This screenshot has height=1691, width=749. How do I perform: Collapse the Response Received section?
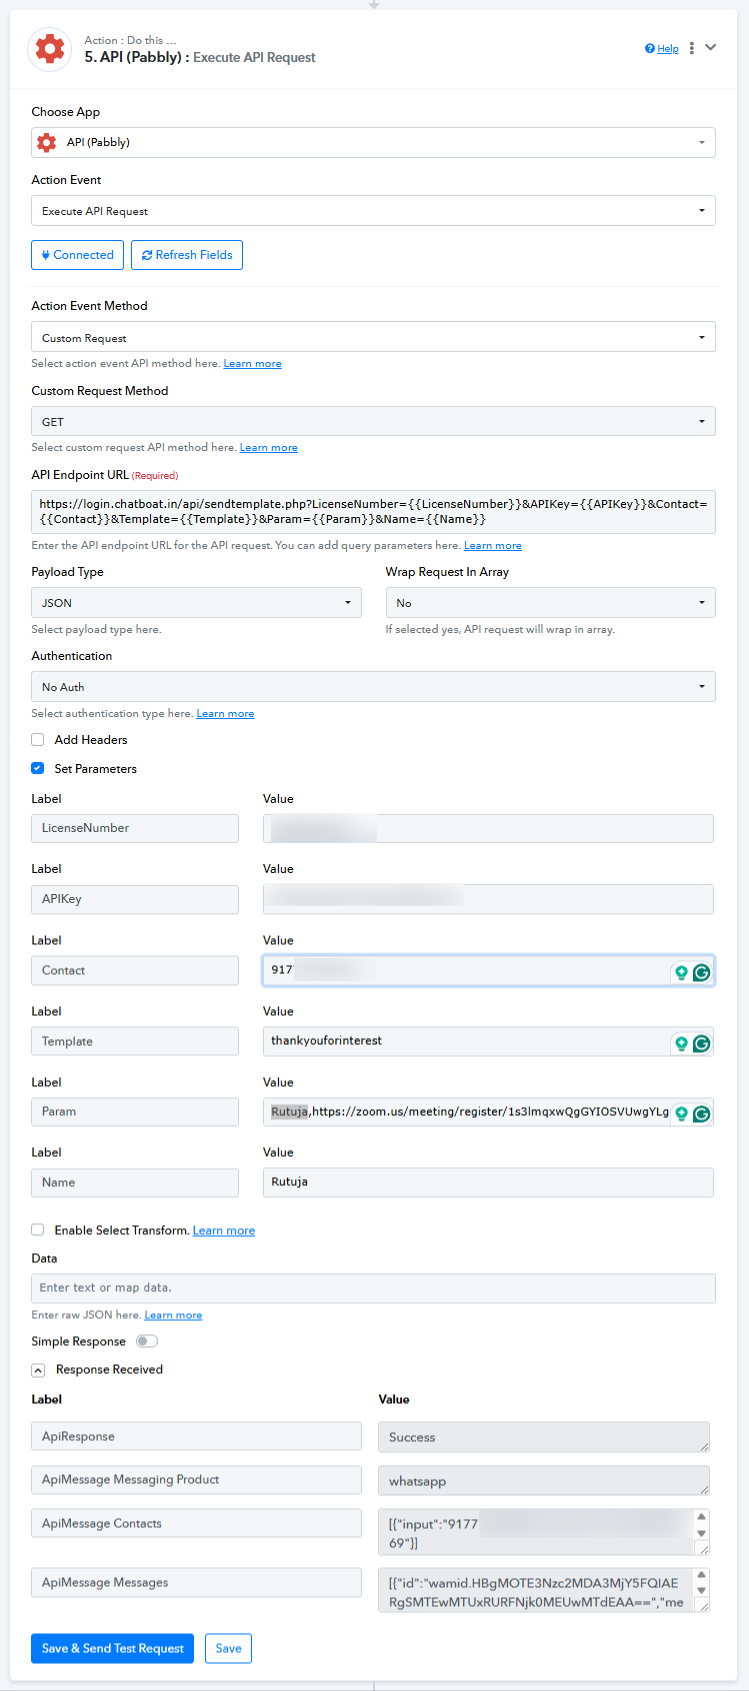tap(38, 1370)
